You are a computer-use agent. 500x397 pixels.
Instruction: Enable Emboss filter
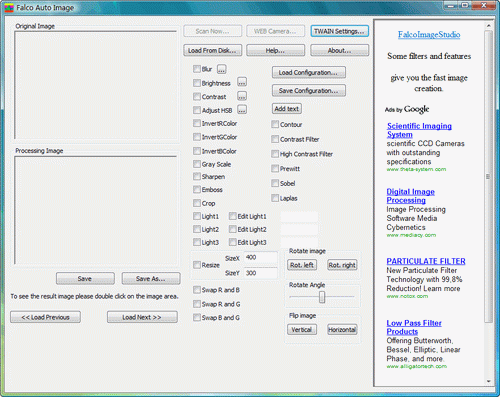[x=197, y=190]
